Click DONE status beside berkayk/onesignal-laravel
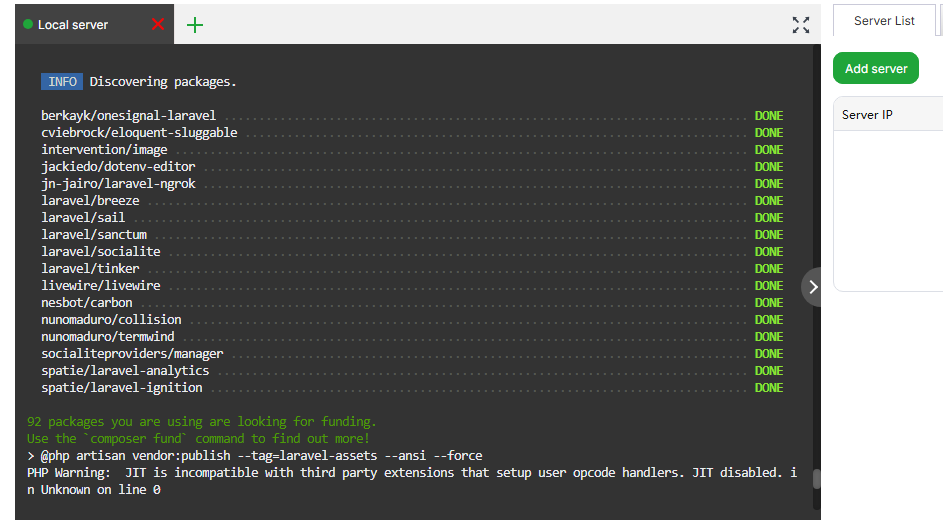This screenshot has width=943, height=520. [768, 116]
